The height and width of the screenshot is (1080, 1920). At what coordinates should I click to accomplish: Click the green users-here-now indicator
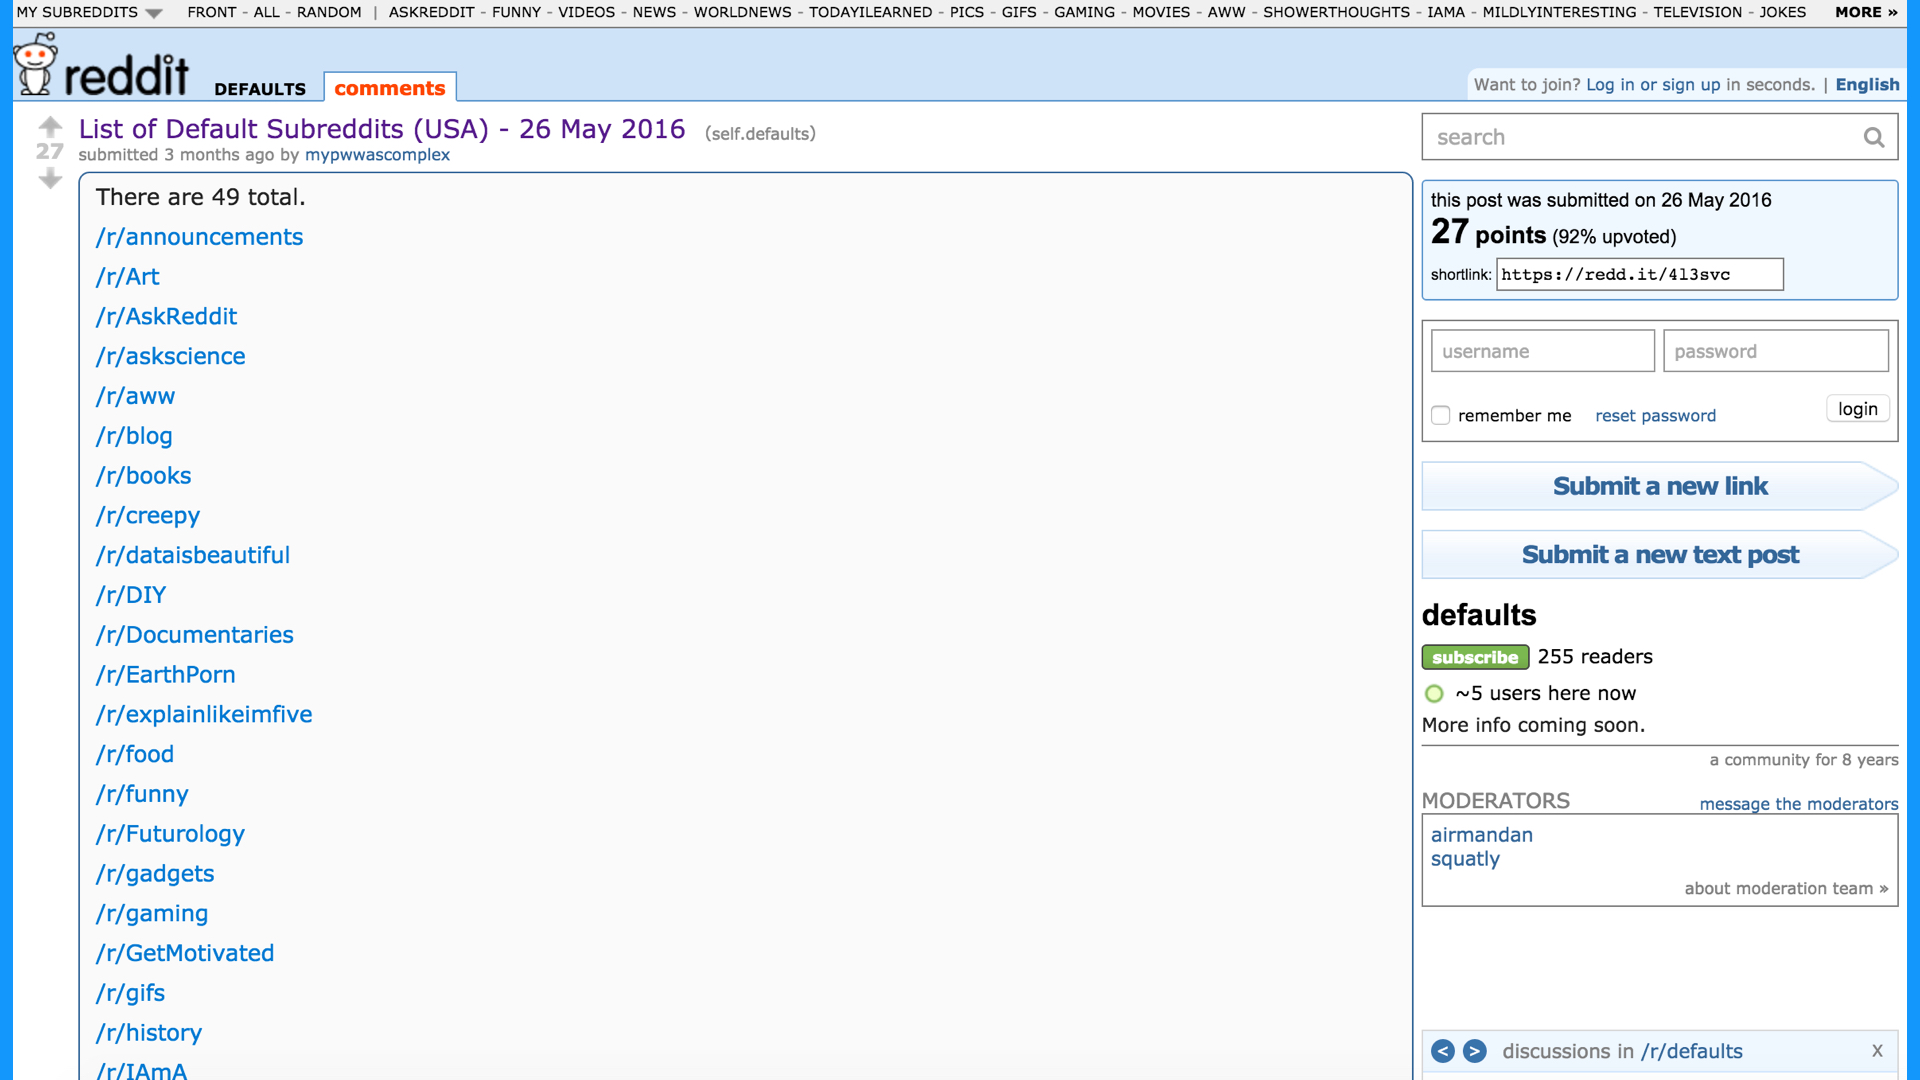coord(1434,694)
